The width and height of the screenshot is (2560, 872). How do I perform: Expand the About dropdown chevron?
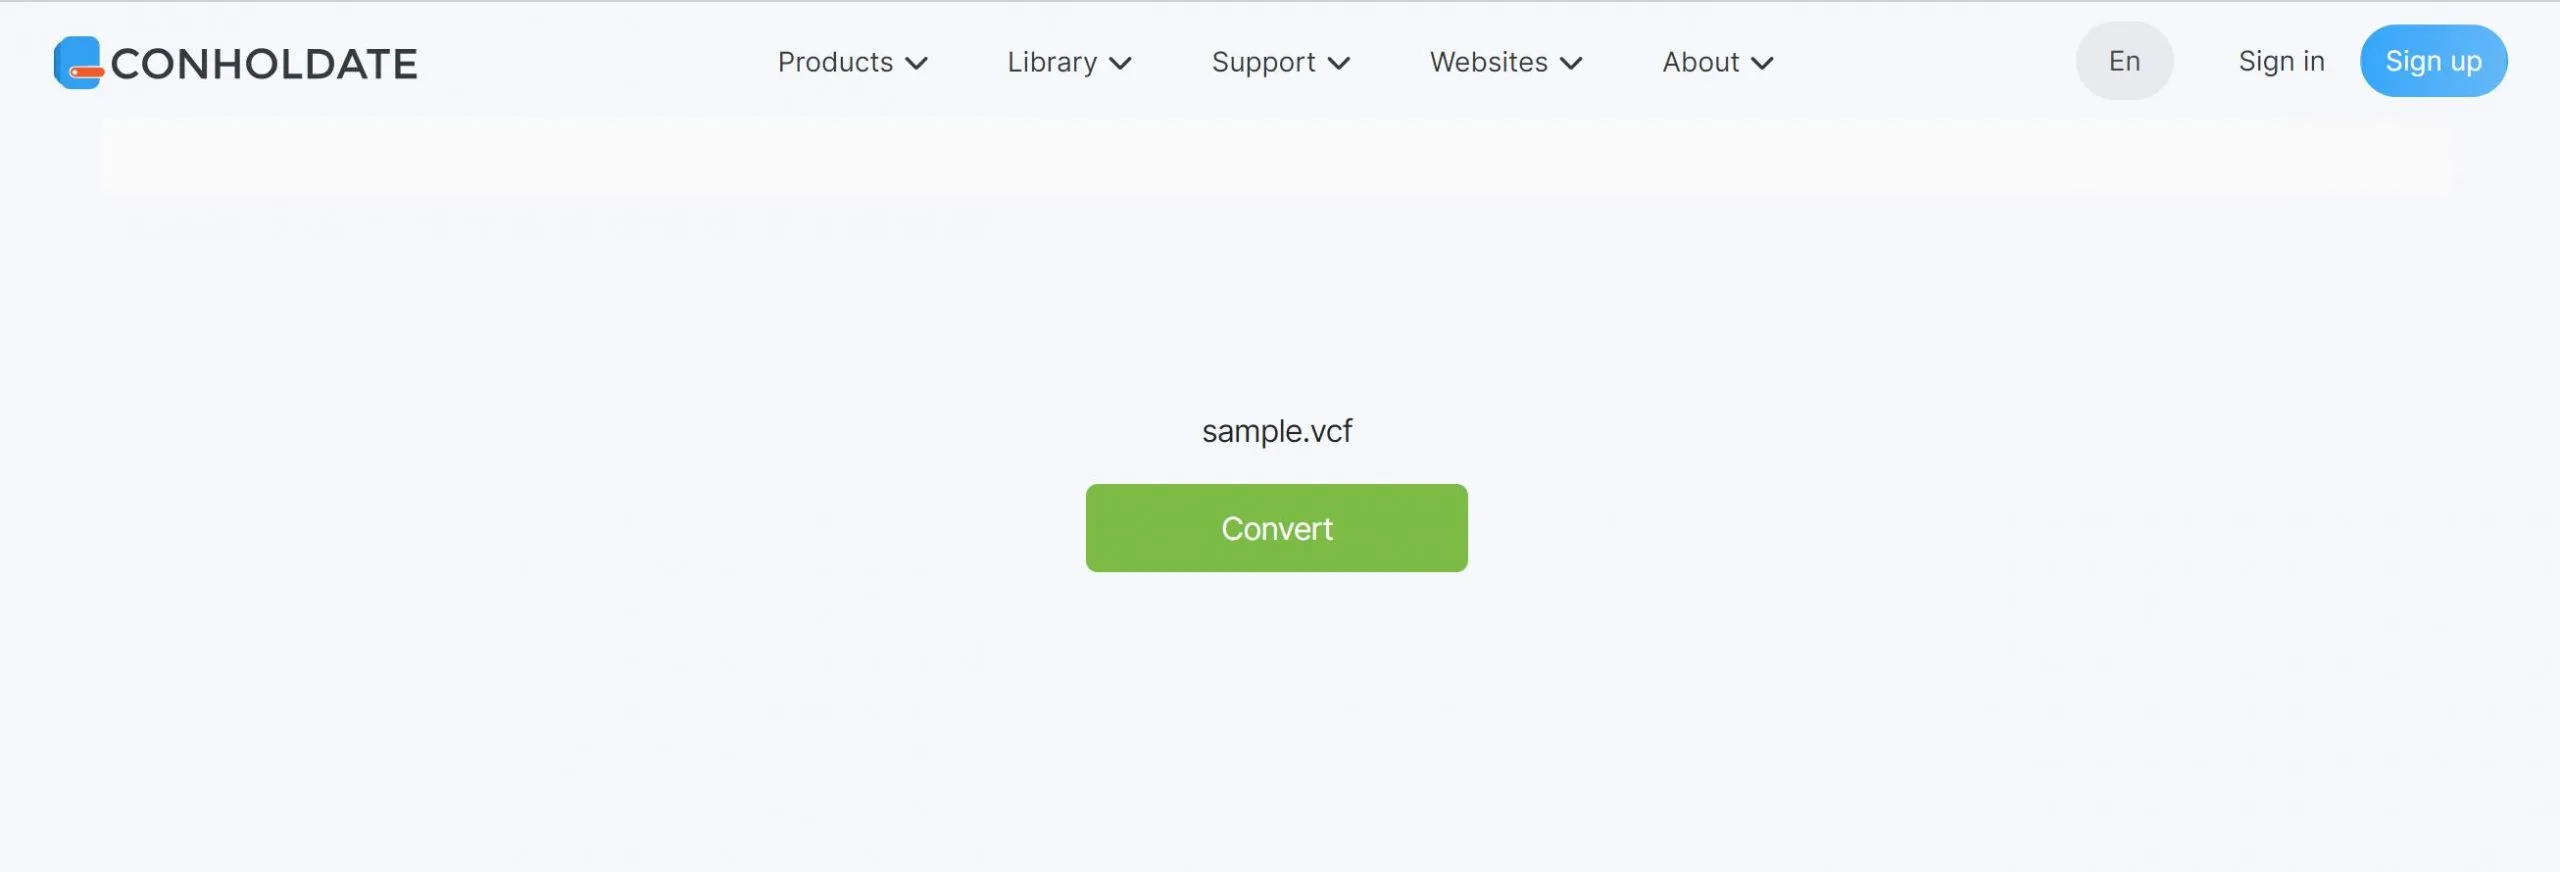[x=1763, y=63]
